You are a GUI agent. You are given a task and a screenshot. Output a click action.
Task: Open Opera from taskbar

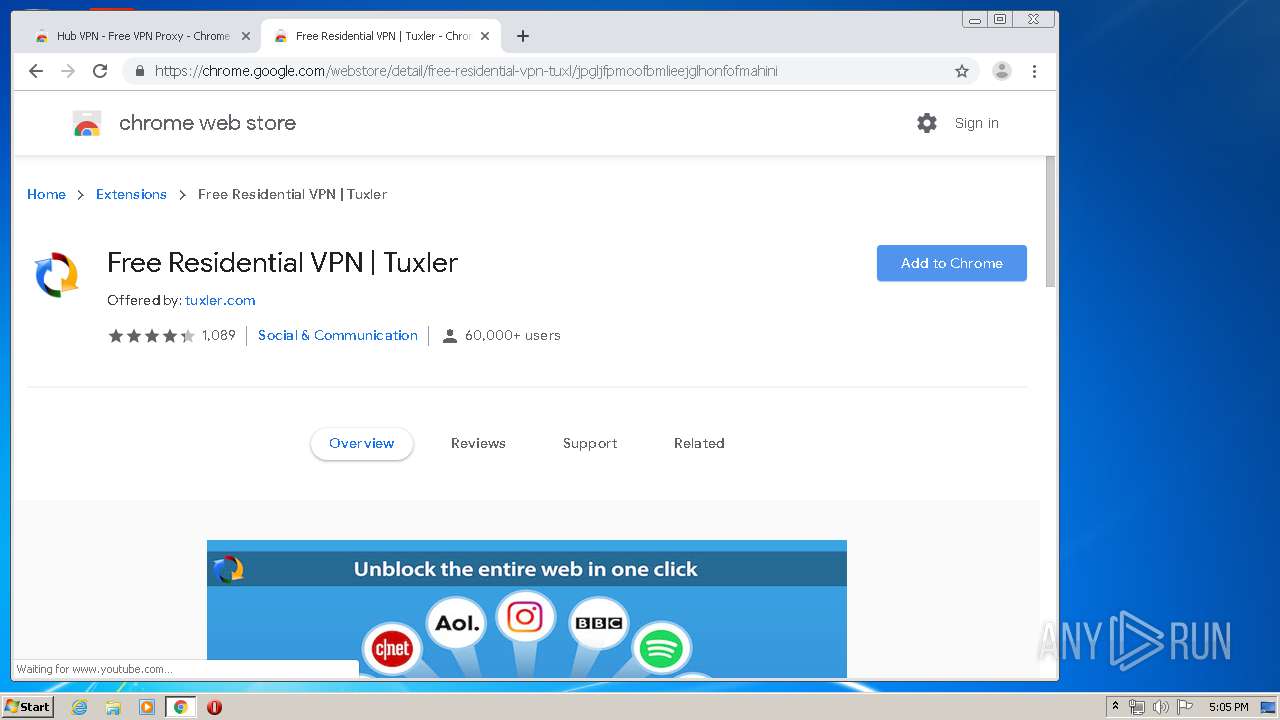(214, 707)
